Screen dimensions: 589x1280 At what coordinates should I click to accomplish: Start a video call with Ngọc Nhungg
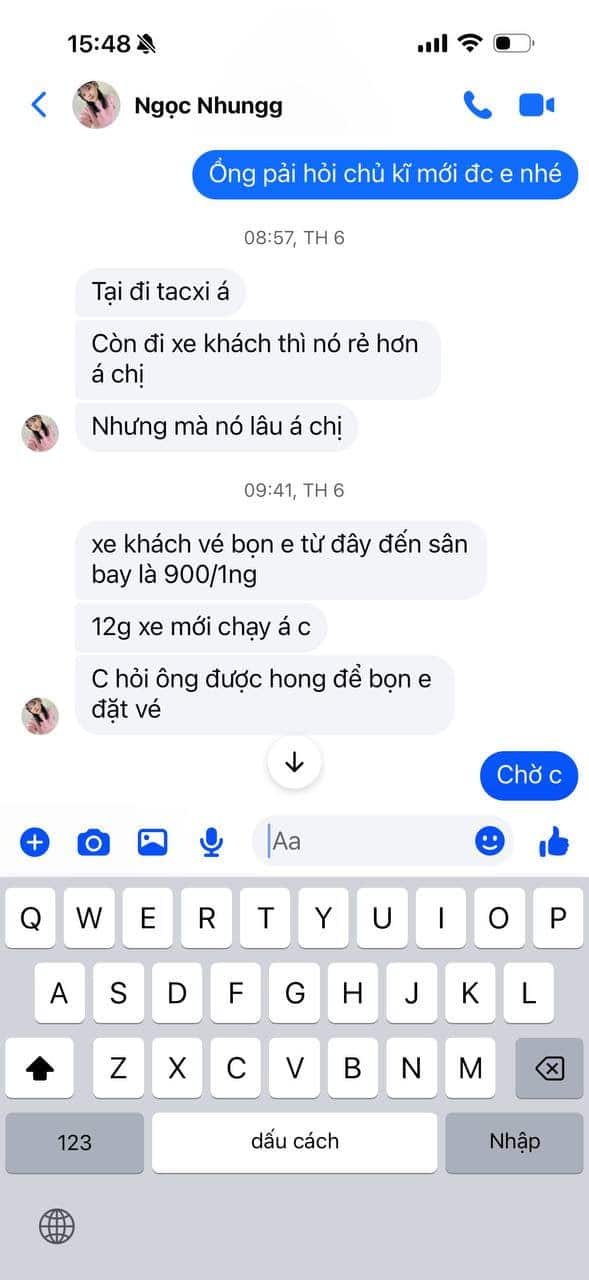[537, 105]
